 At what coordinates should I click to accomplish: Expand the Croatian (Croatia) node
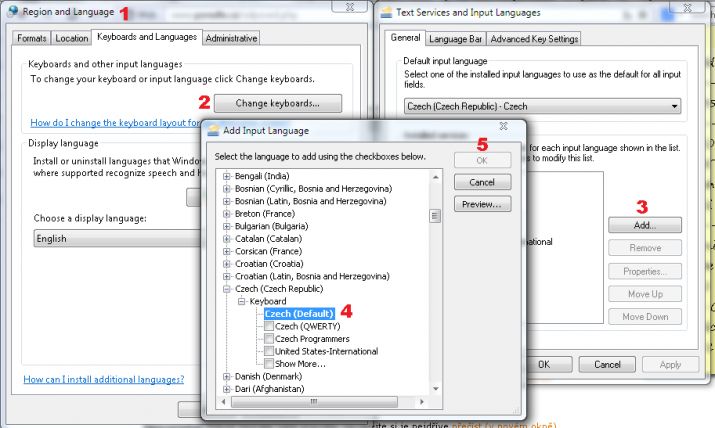point(227,264)
